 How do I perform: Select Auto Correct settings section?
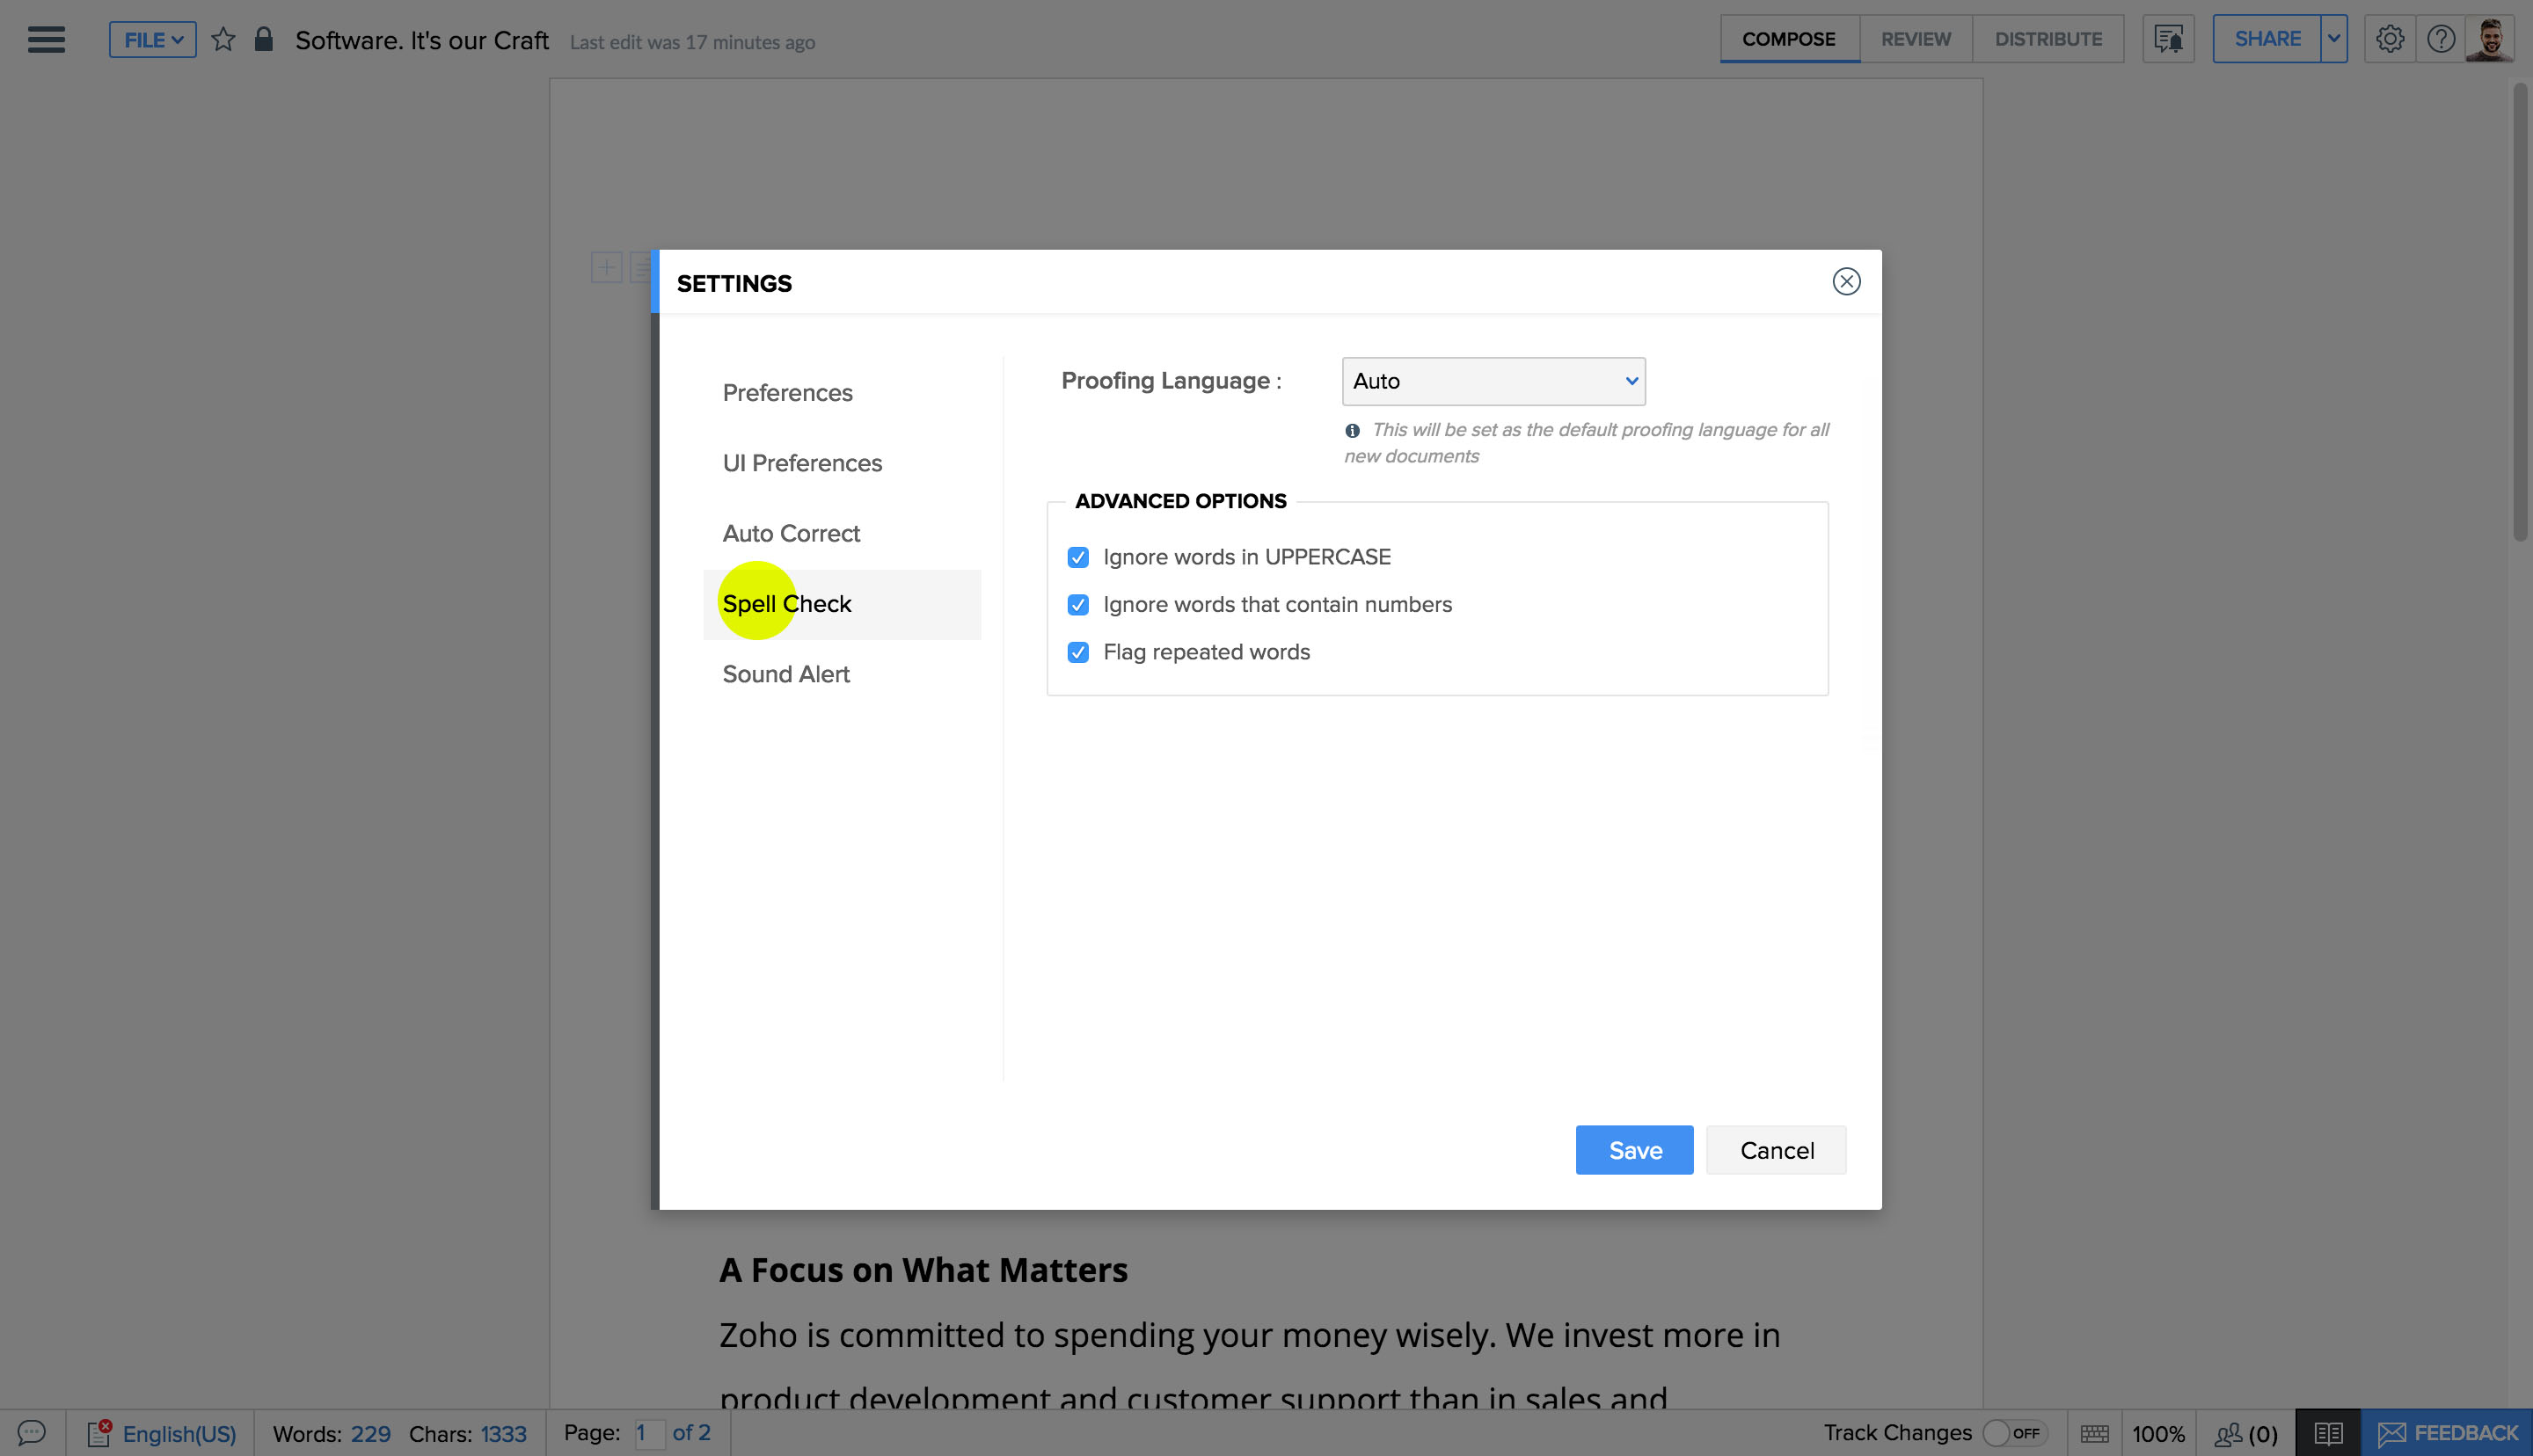click(791, 533)
